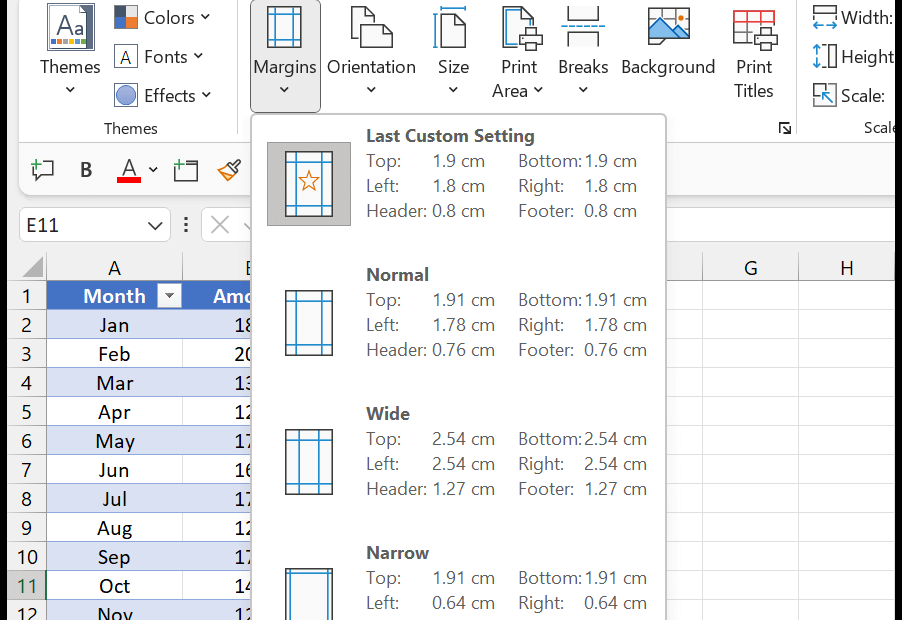Click the Month header cell
902x620 pixels.
114,296
